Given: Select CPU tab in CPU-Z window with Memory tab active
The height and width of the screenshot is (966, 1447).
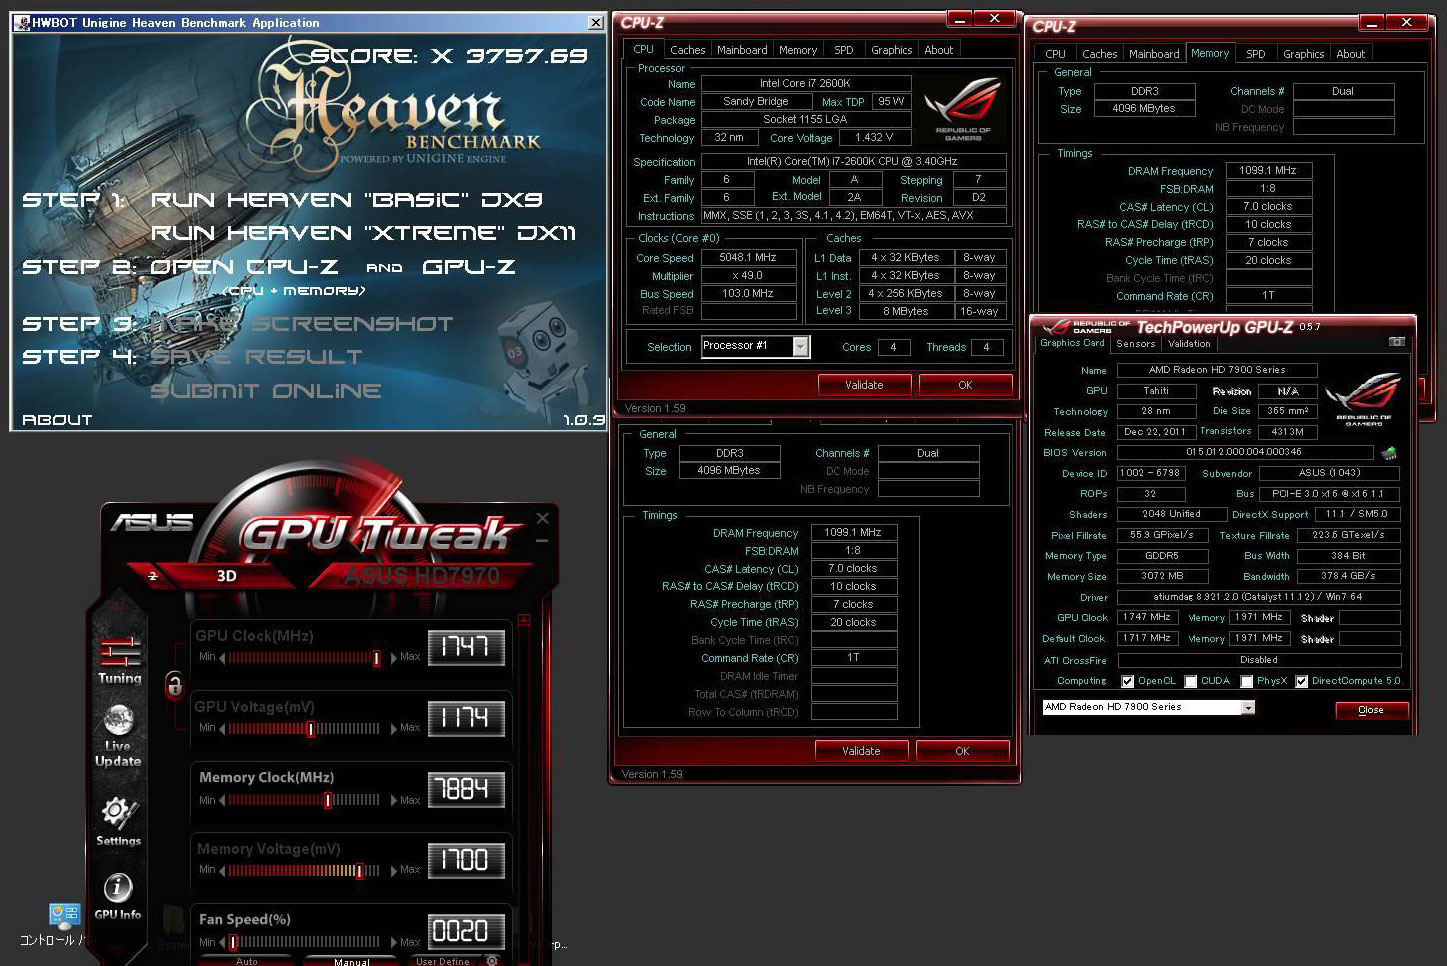Looking at the screenshot, I should (x=1055, y=54).
